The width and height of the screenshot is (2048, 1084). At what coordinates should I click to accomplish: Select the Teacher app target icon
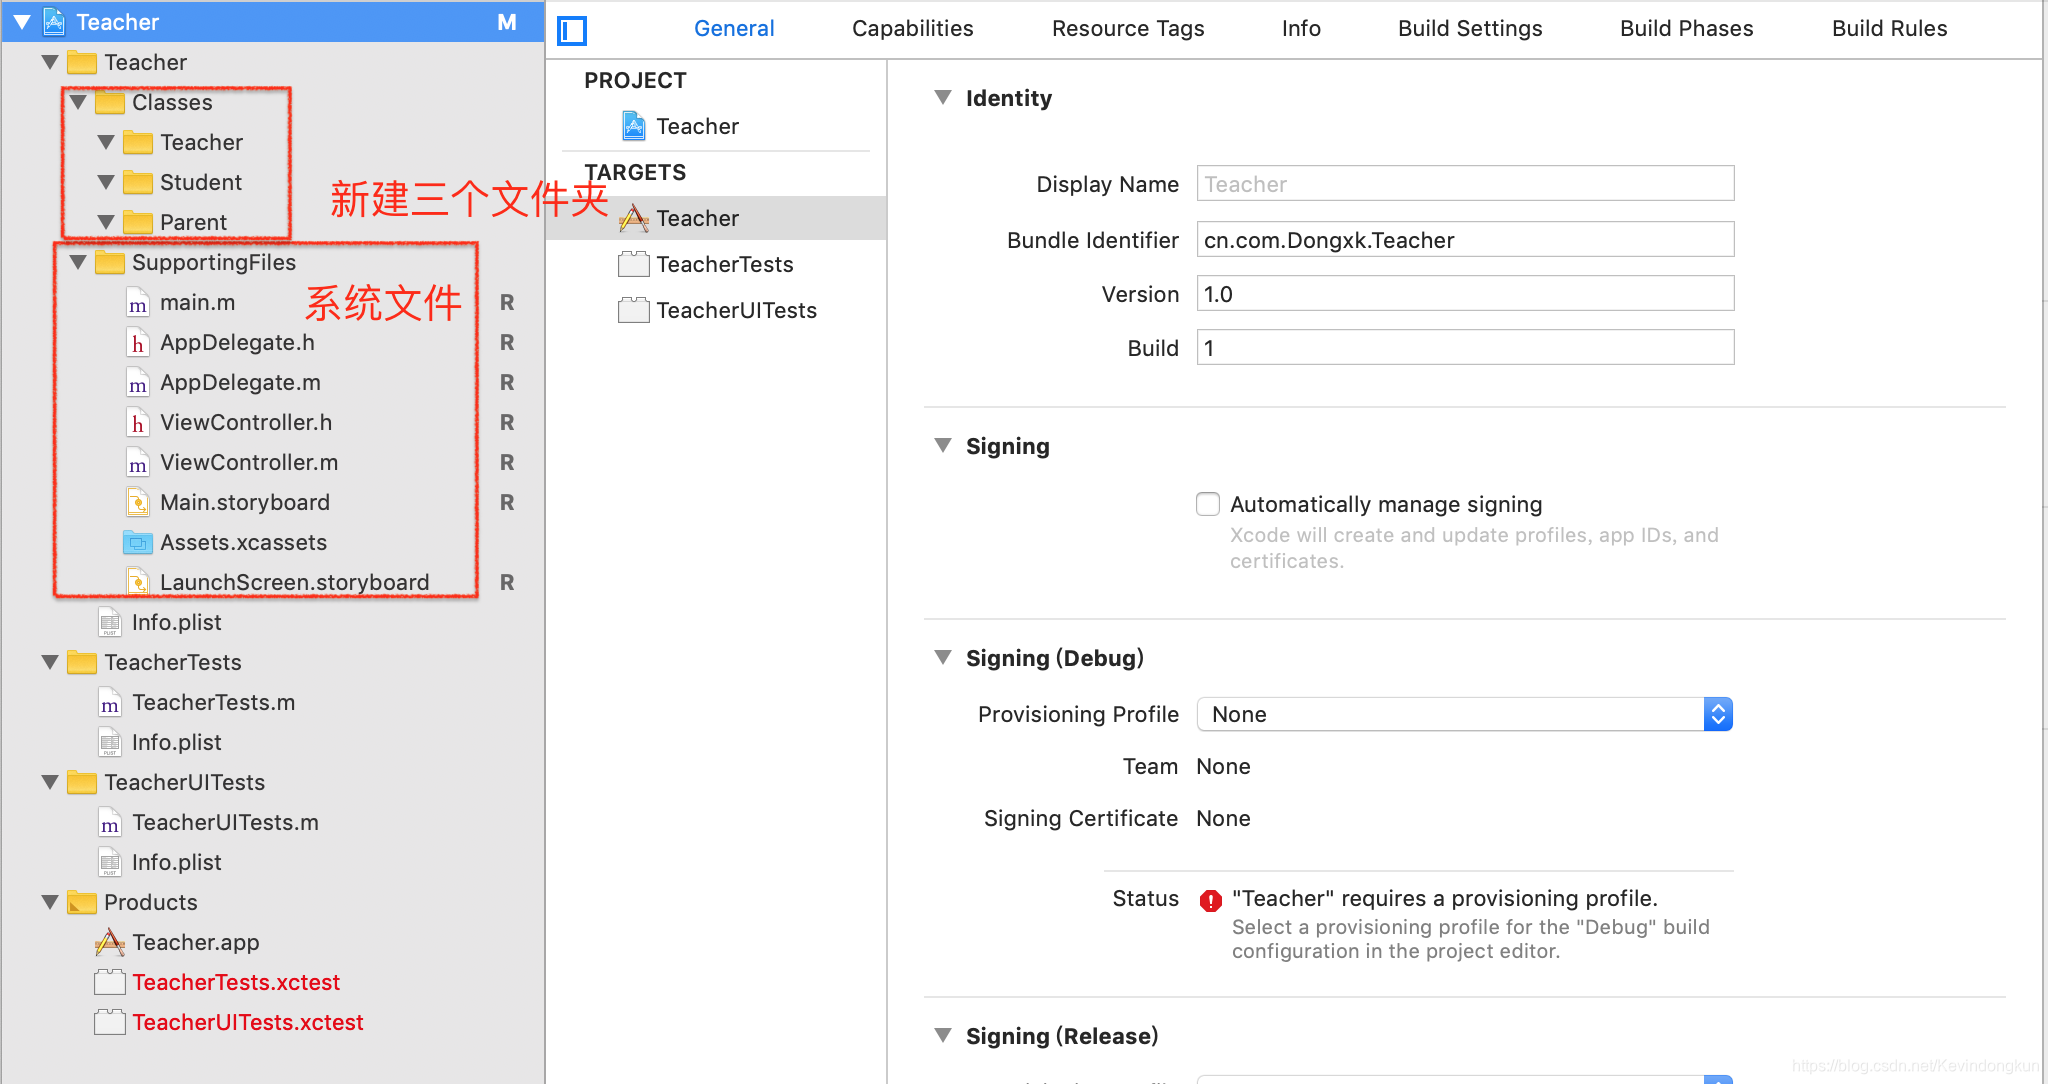(634, 218)
